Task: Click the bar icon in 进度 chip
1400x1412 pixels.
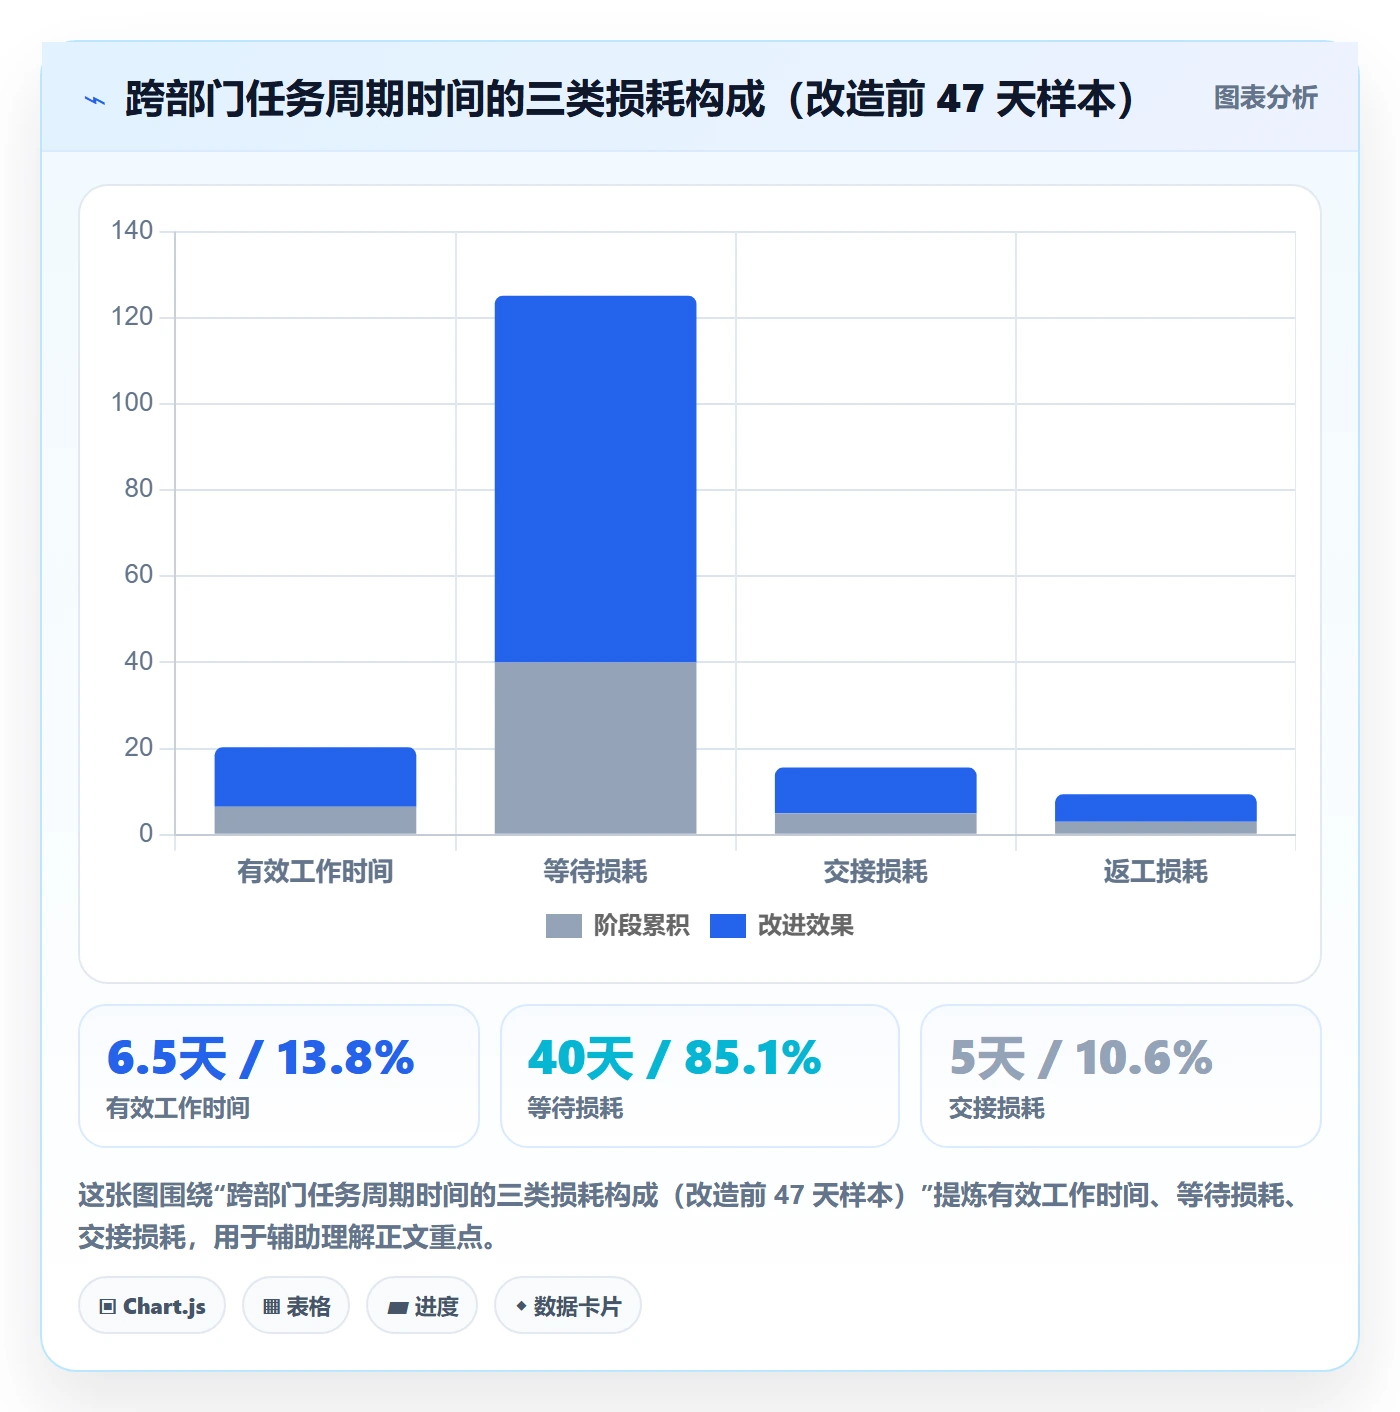Action: click(x=397, y=1307)
